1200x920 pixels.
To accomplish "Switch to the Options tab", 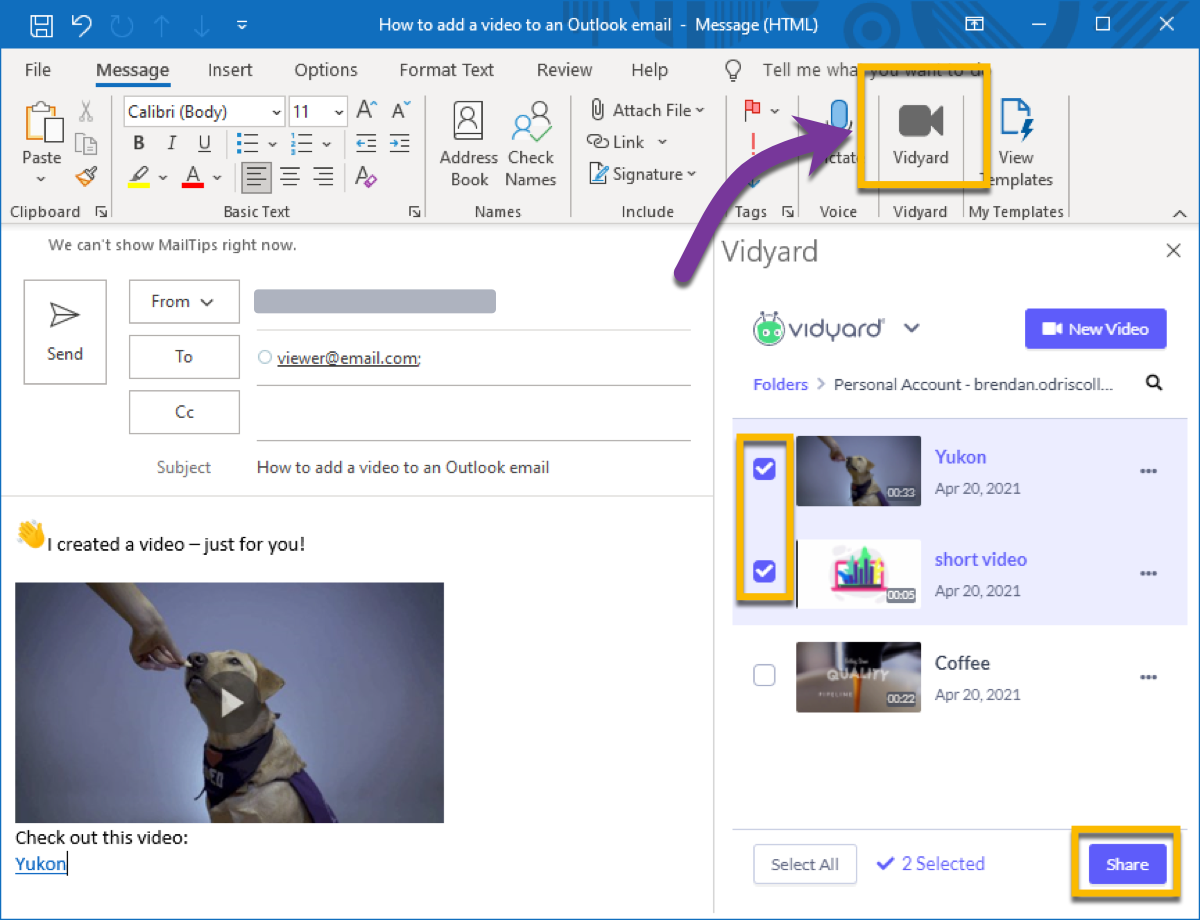I will (x=326, y=70).
